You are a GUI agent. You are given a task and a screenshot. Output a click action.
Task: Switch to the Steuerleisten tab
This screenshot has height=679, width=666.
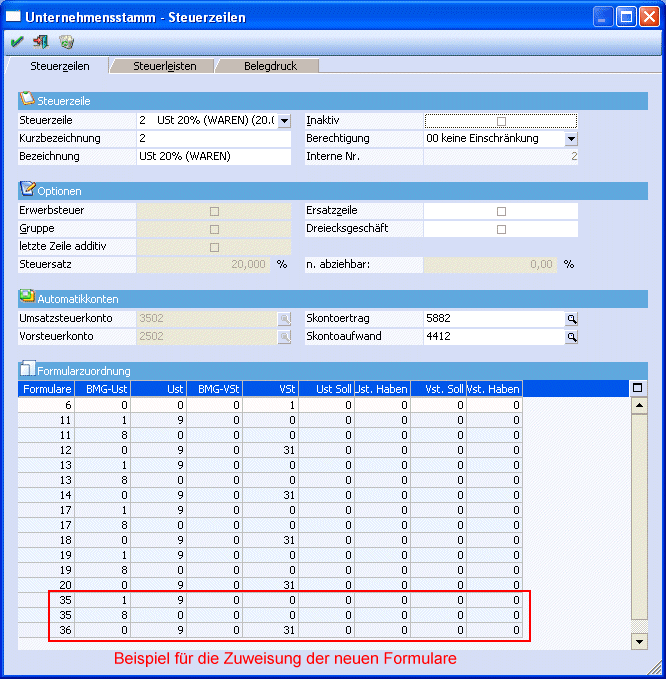165,66
